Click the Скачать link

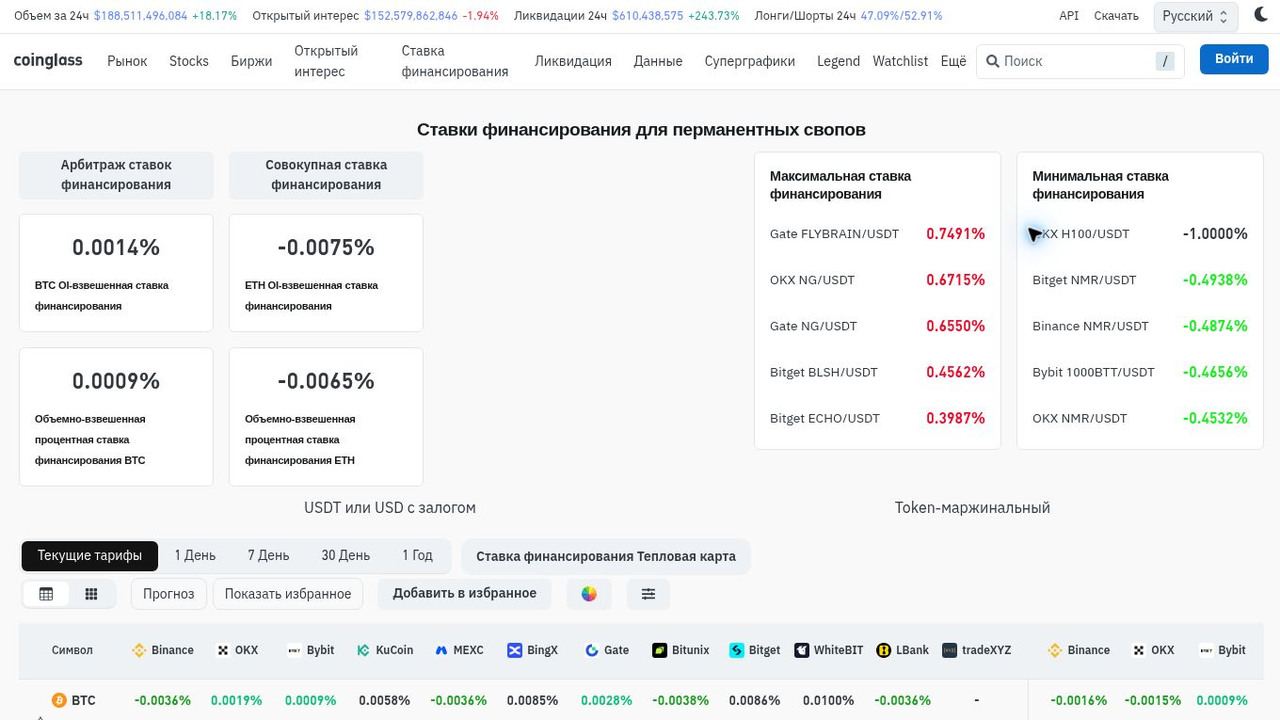click(x=1116, y=16)
